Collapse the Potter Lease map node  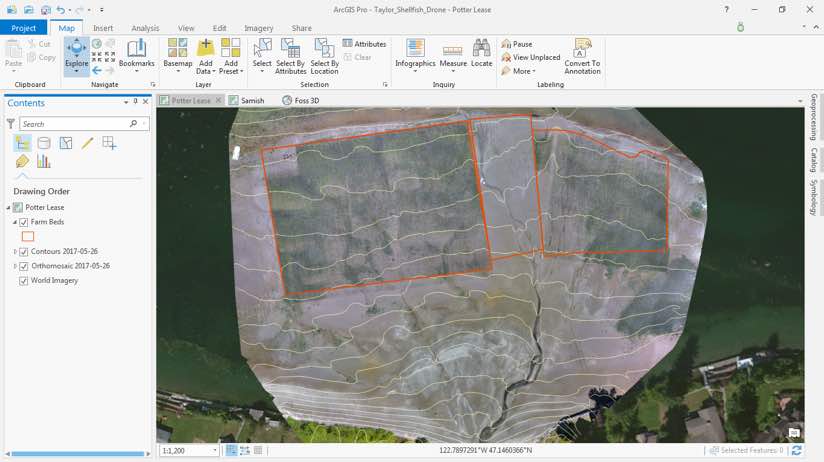click(8, 208)
